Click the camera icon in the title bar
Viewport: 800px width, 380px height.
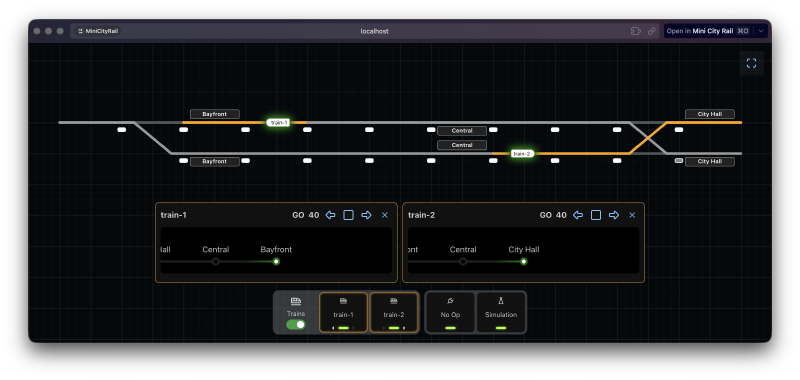coord(636,31)
